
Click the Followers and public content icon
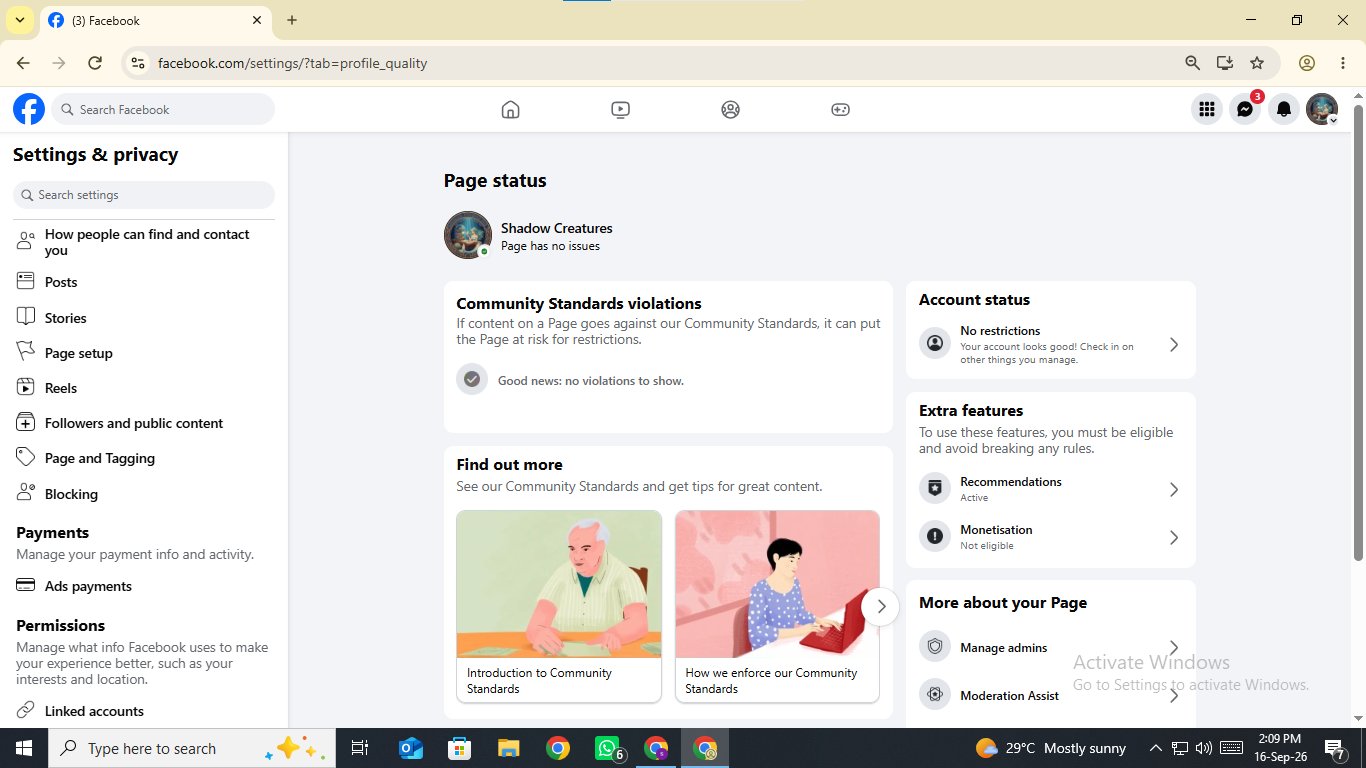(26, 423)
